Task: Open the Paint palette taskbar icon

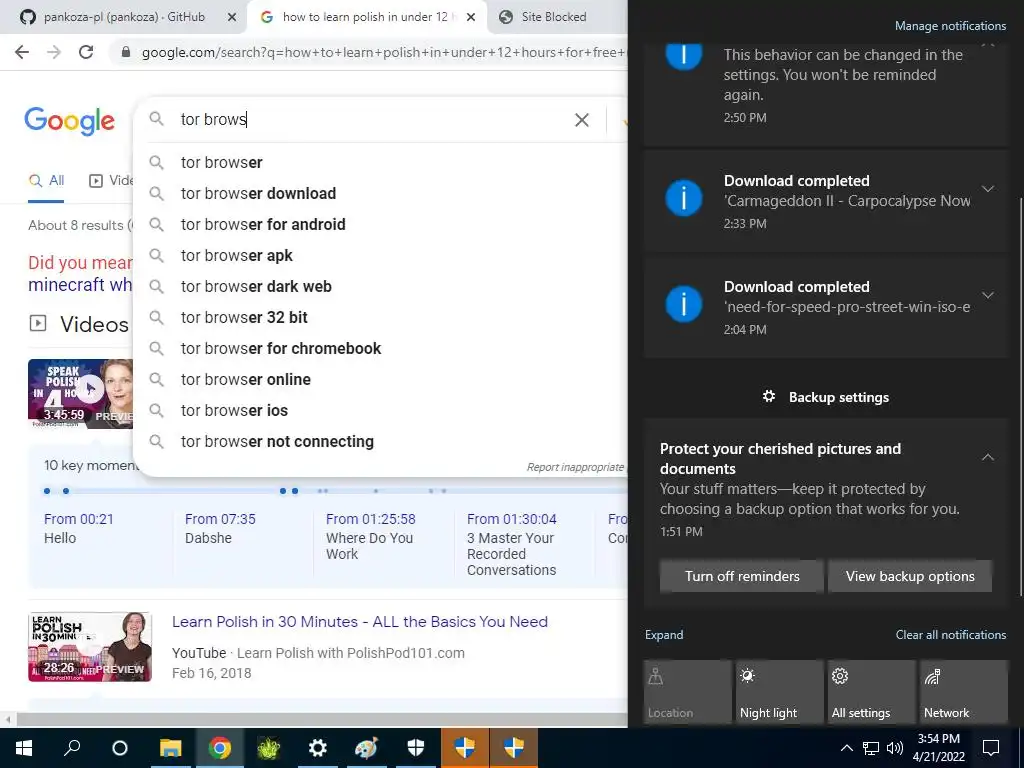Action: pyautogui.click(x=366, y=748)
